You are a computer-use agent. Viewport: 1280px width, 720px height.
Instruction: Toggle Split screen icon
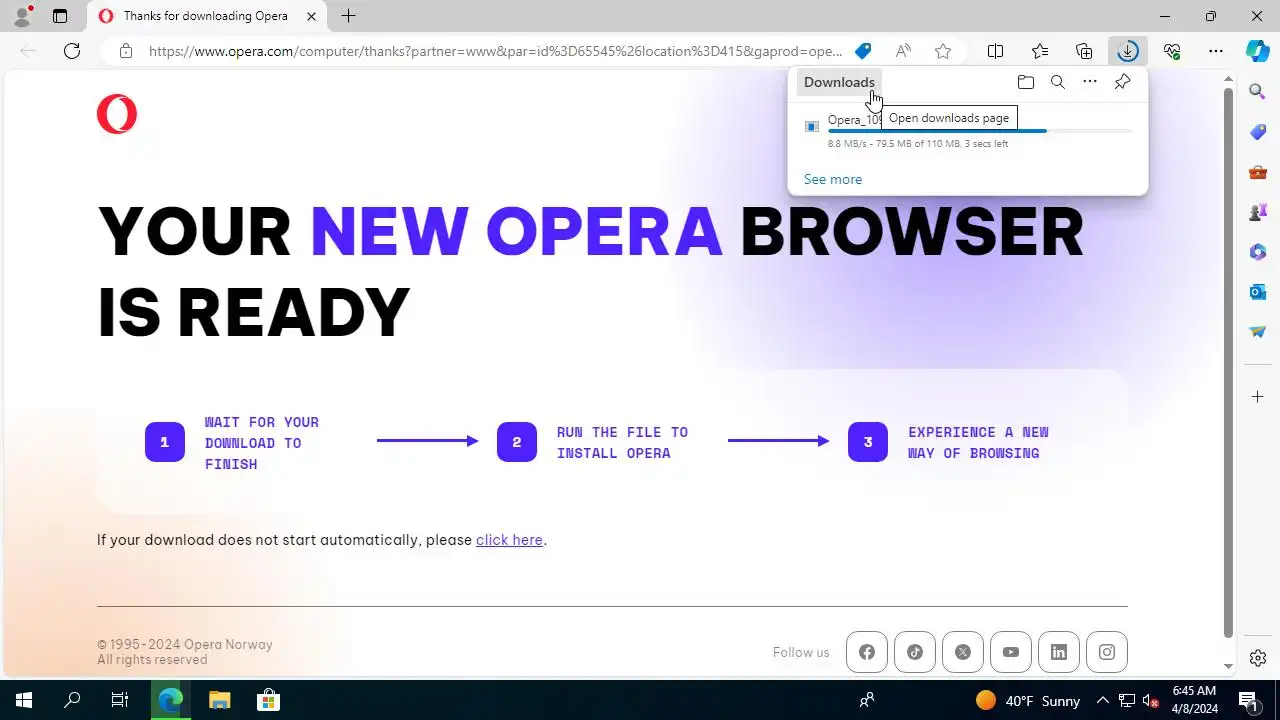(996, 51)
